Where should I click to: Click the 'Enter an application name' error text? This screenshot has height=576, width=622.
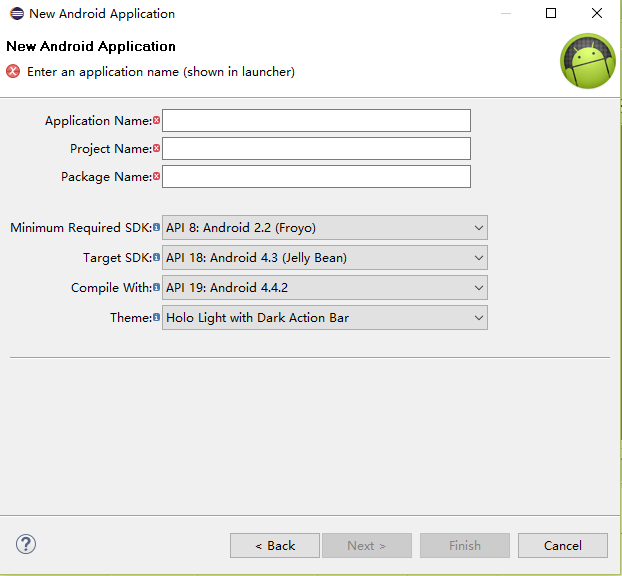tap(161, 72)
